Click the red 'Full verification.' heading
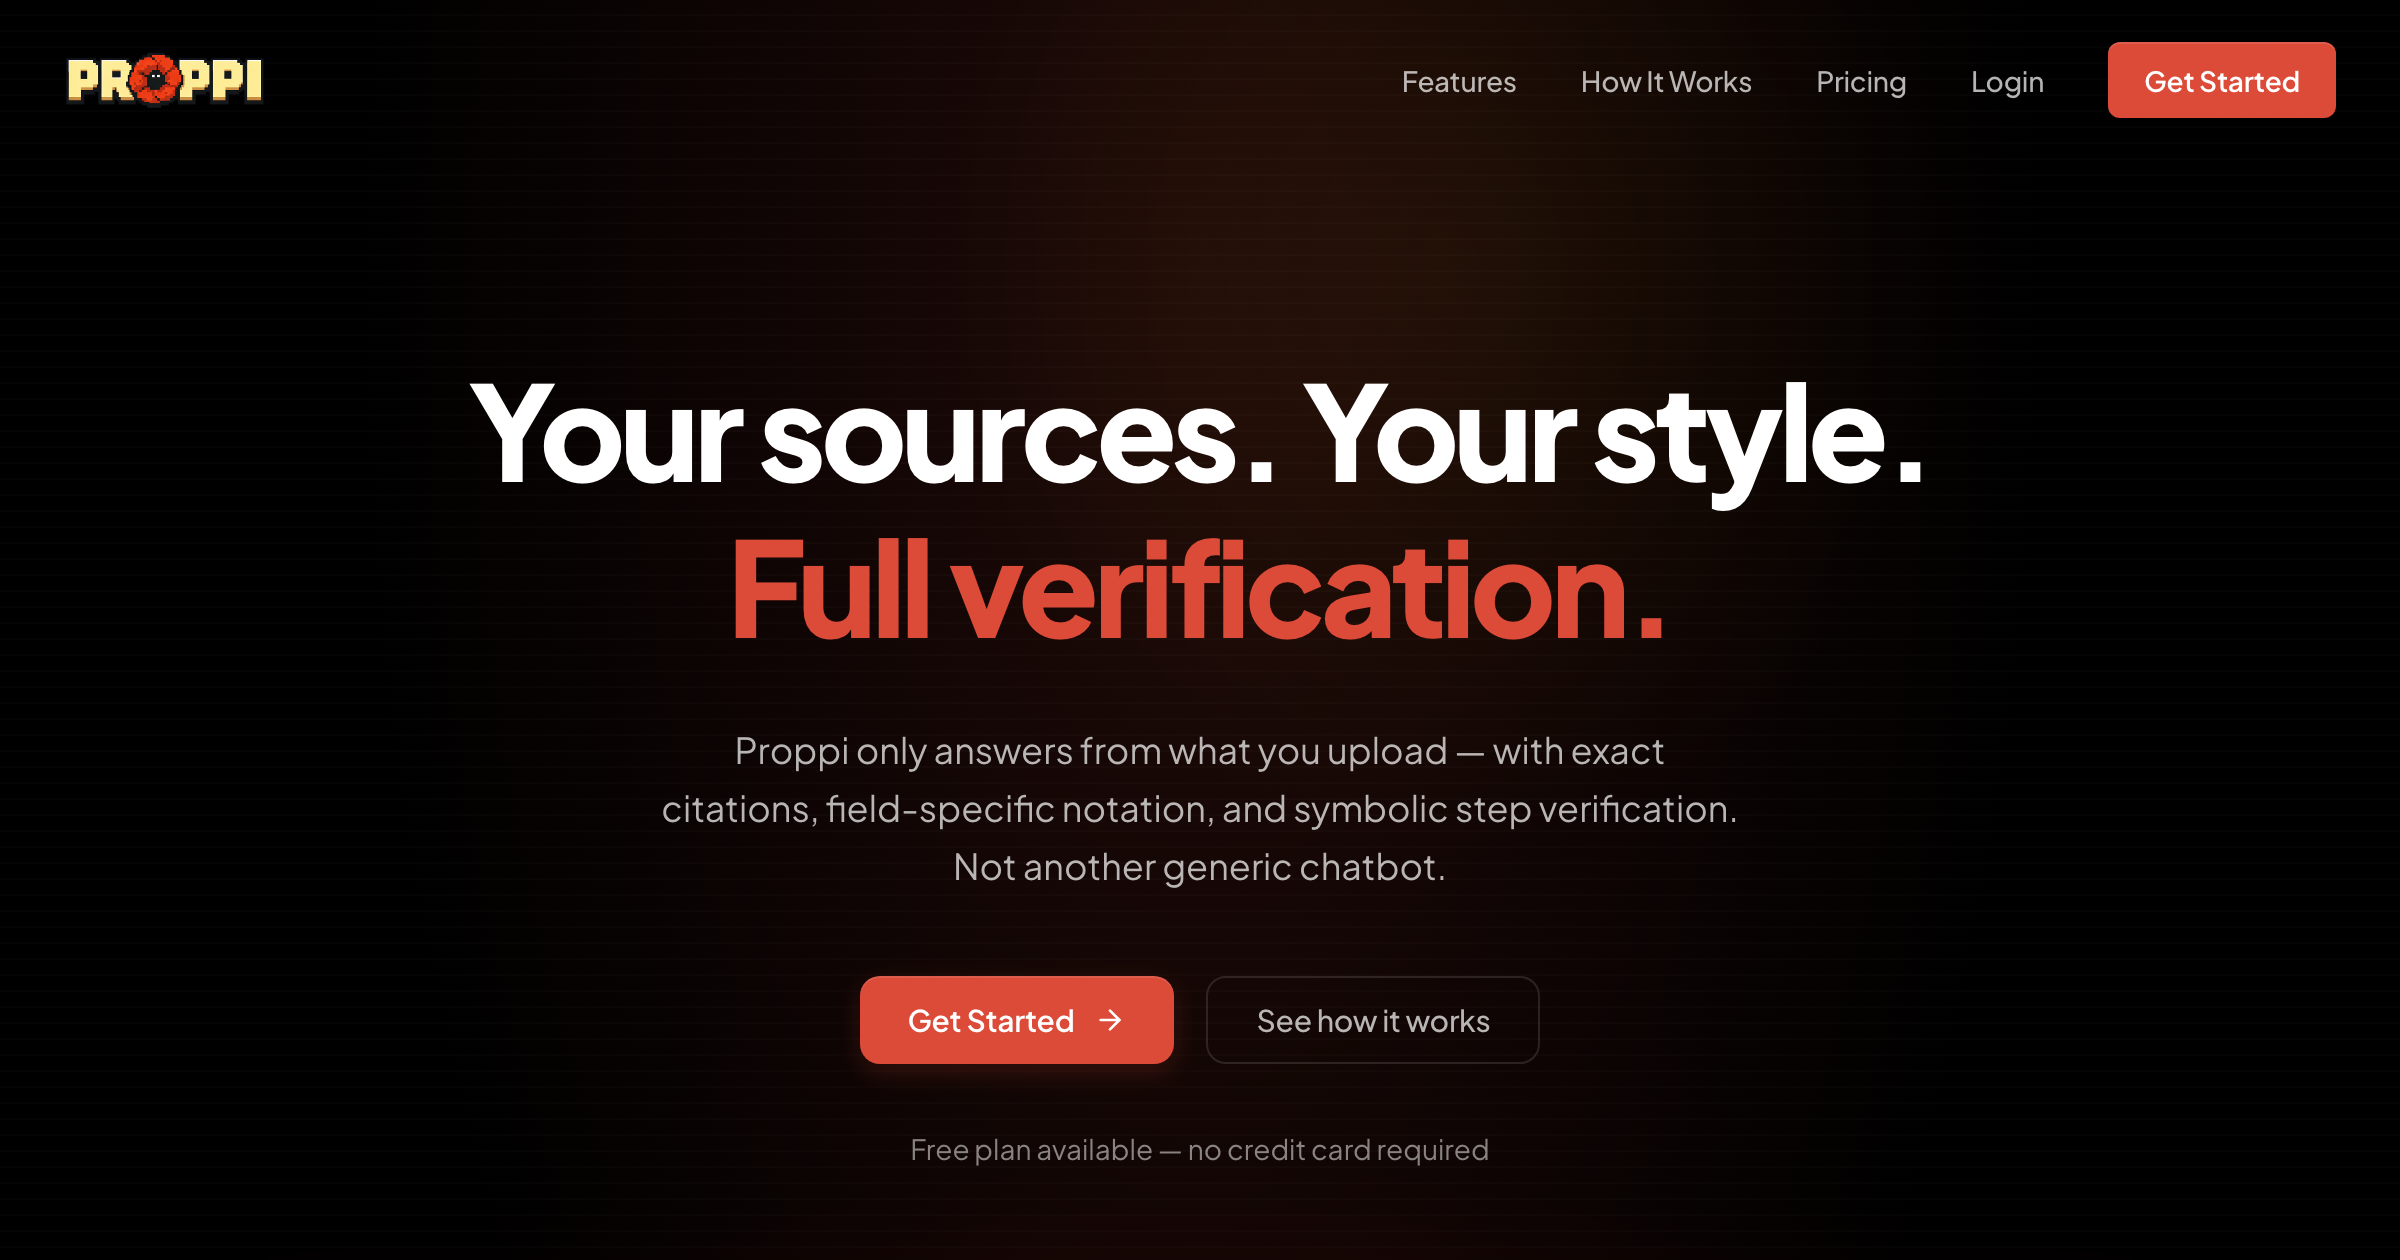 (1198, 590)
